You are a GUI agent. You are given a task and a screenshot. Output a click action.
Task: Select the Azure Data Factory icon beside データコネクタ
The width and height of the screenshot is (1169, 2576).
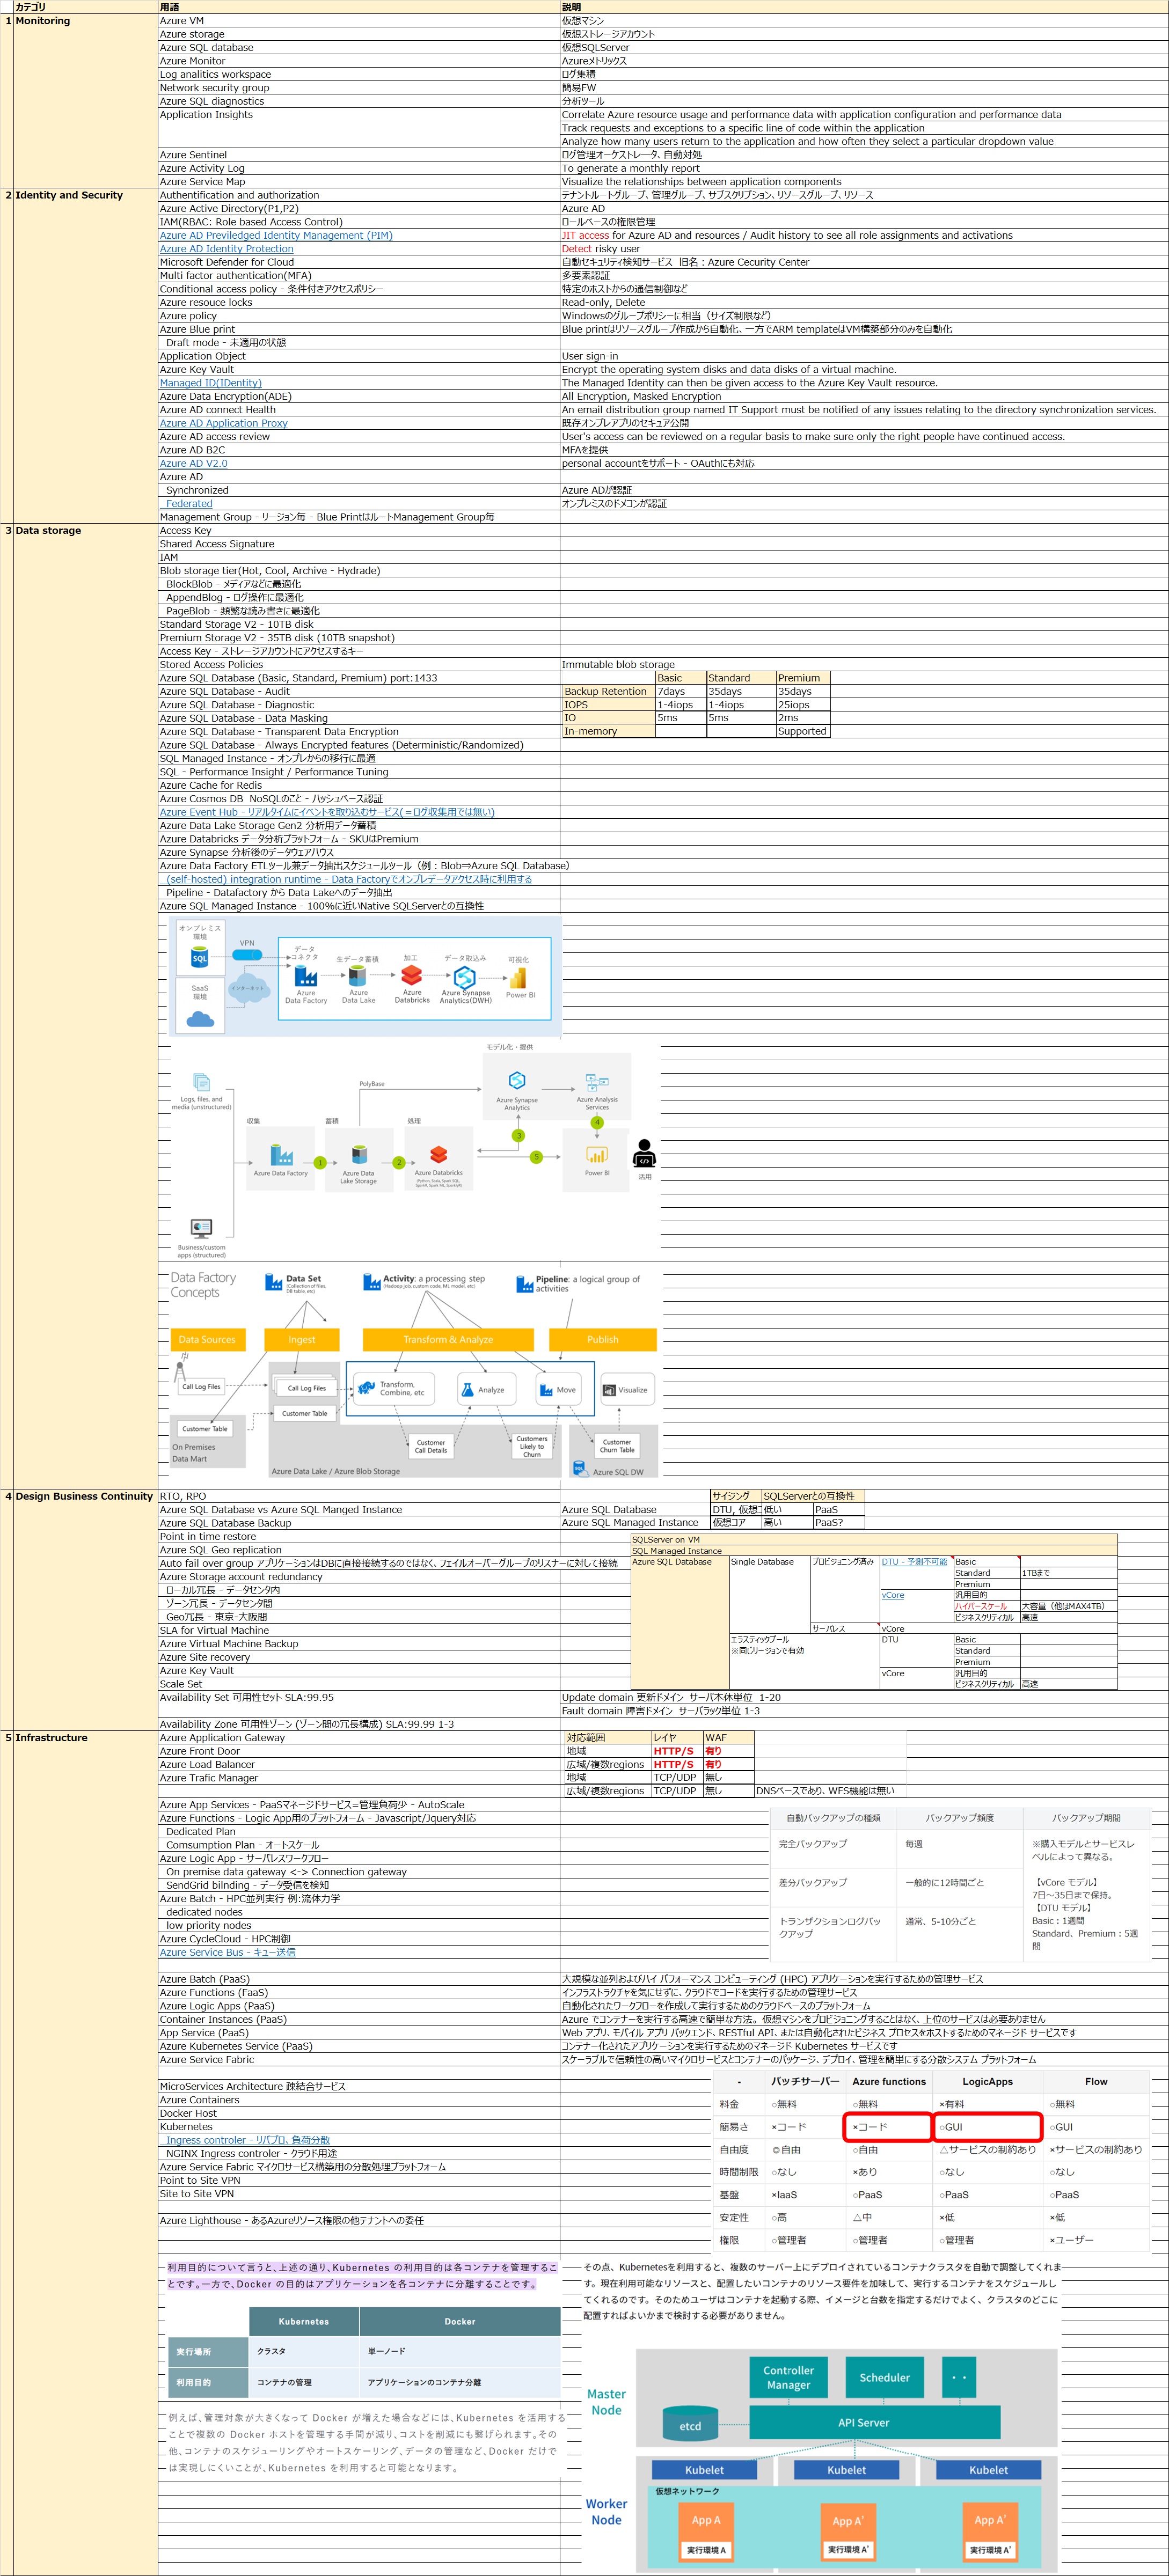click(305, 976)
